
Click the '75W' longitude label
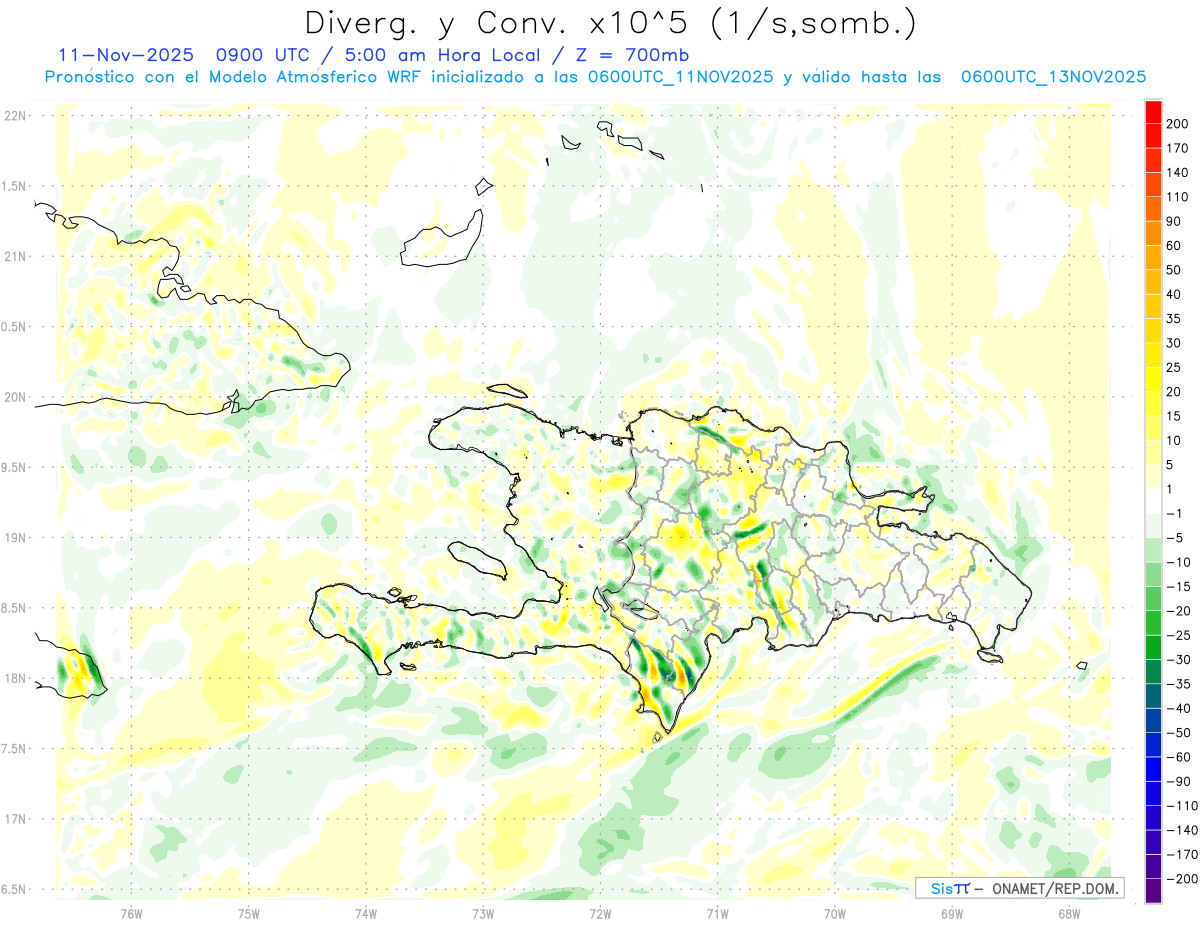pyautogui.click(x=248, y=913)
